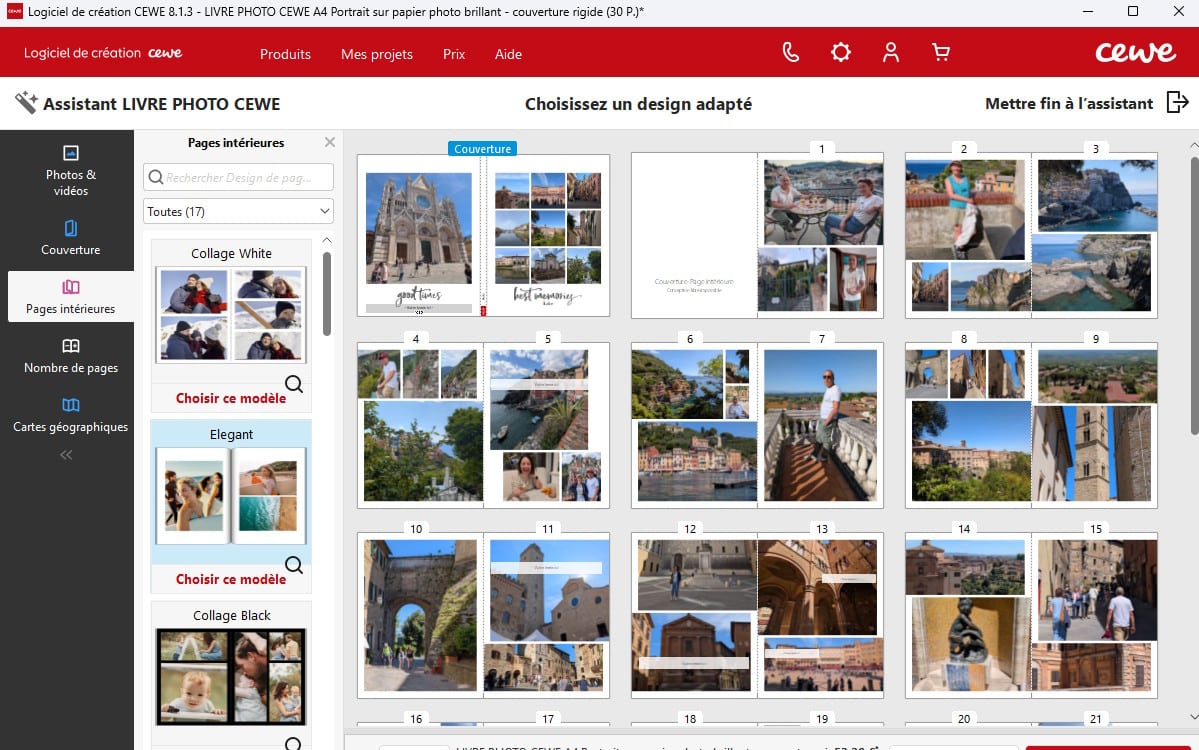This screenshot has height=750, width=1199.
Task: Select the page 6 thumbnail
Action: pyautogui.click(x=694, y=425)
